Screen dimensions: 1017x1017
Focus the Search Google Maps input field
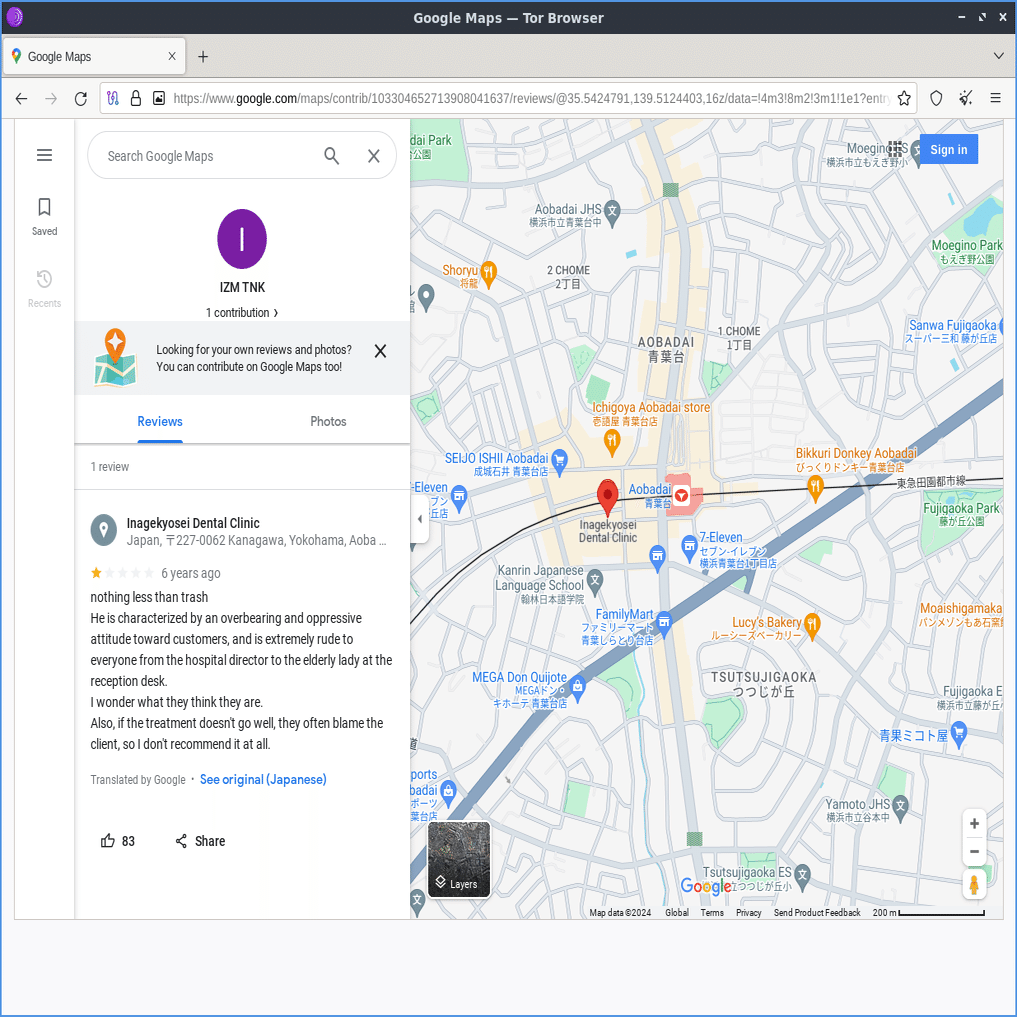tap(211, 156)
